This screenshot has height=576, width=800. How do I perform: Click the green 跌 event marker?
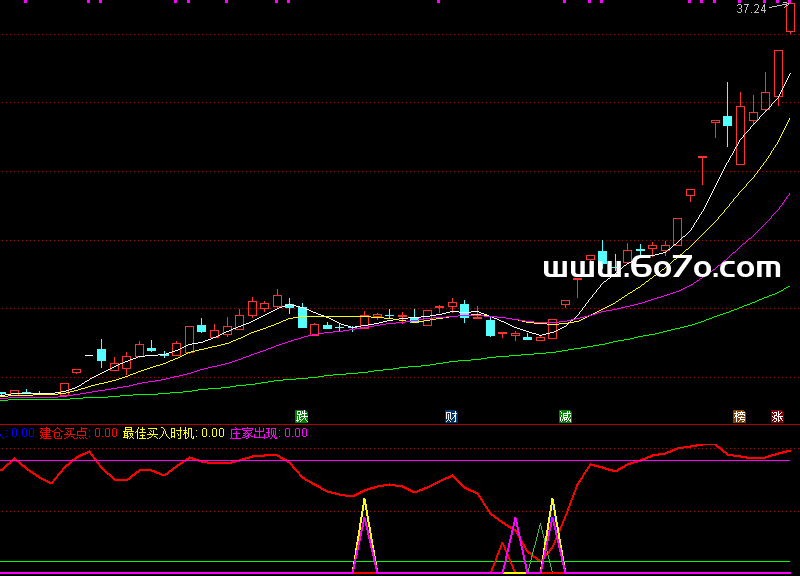click(301, 416)
